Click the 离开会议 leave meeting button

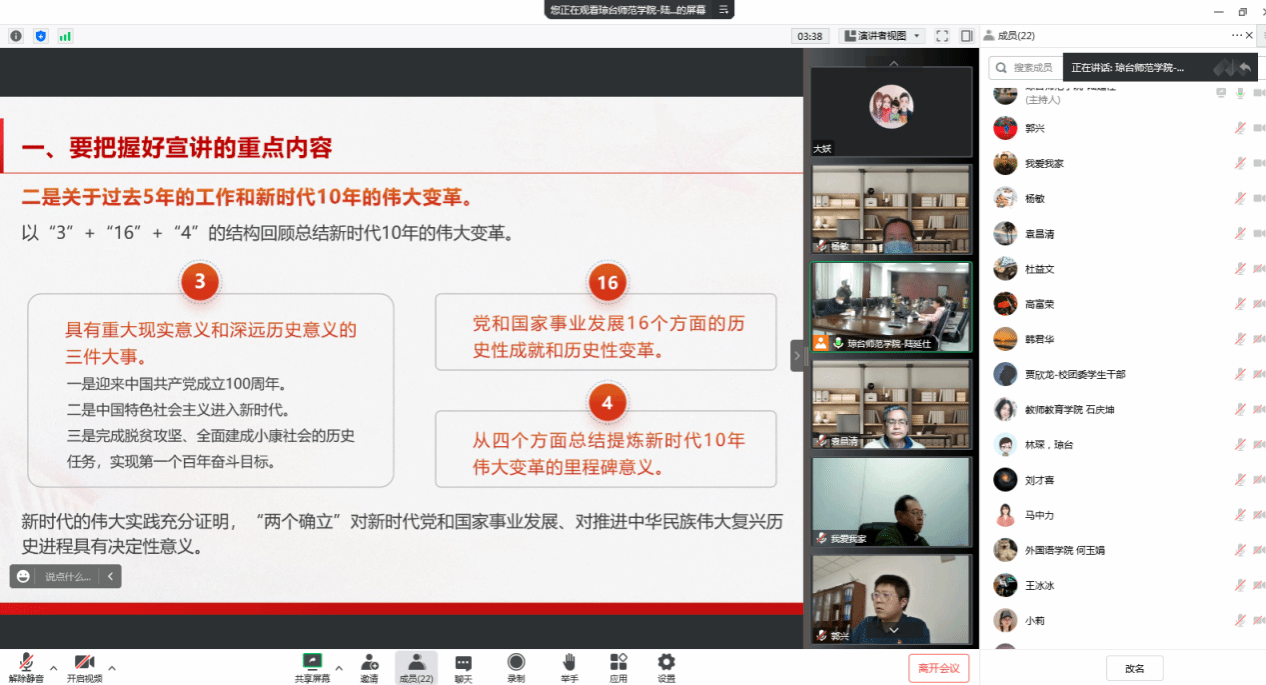pos(938,668)
